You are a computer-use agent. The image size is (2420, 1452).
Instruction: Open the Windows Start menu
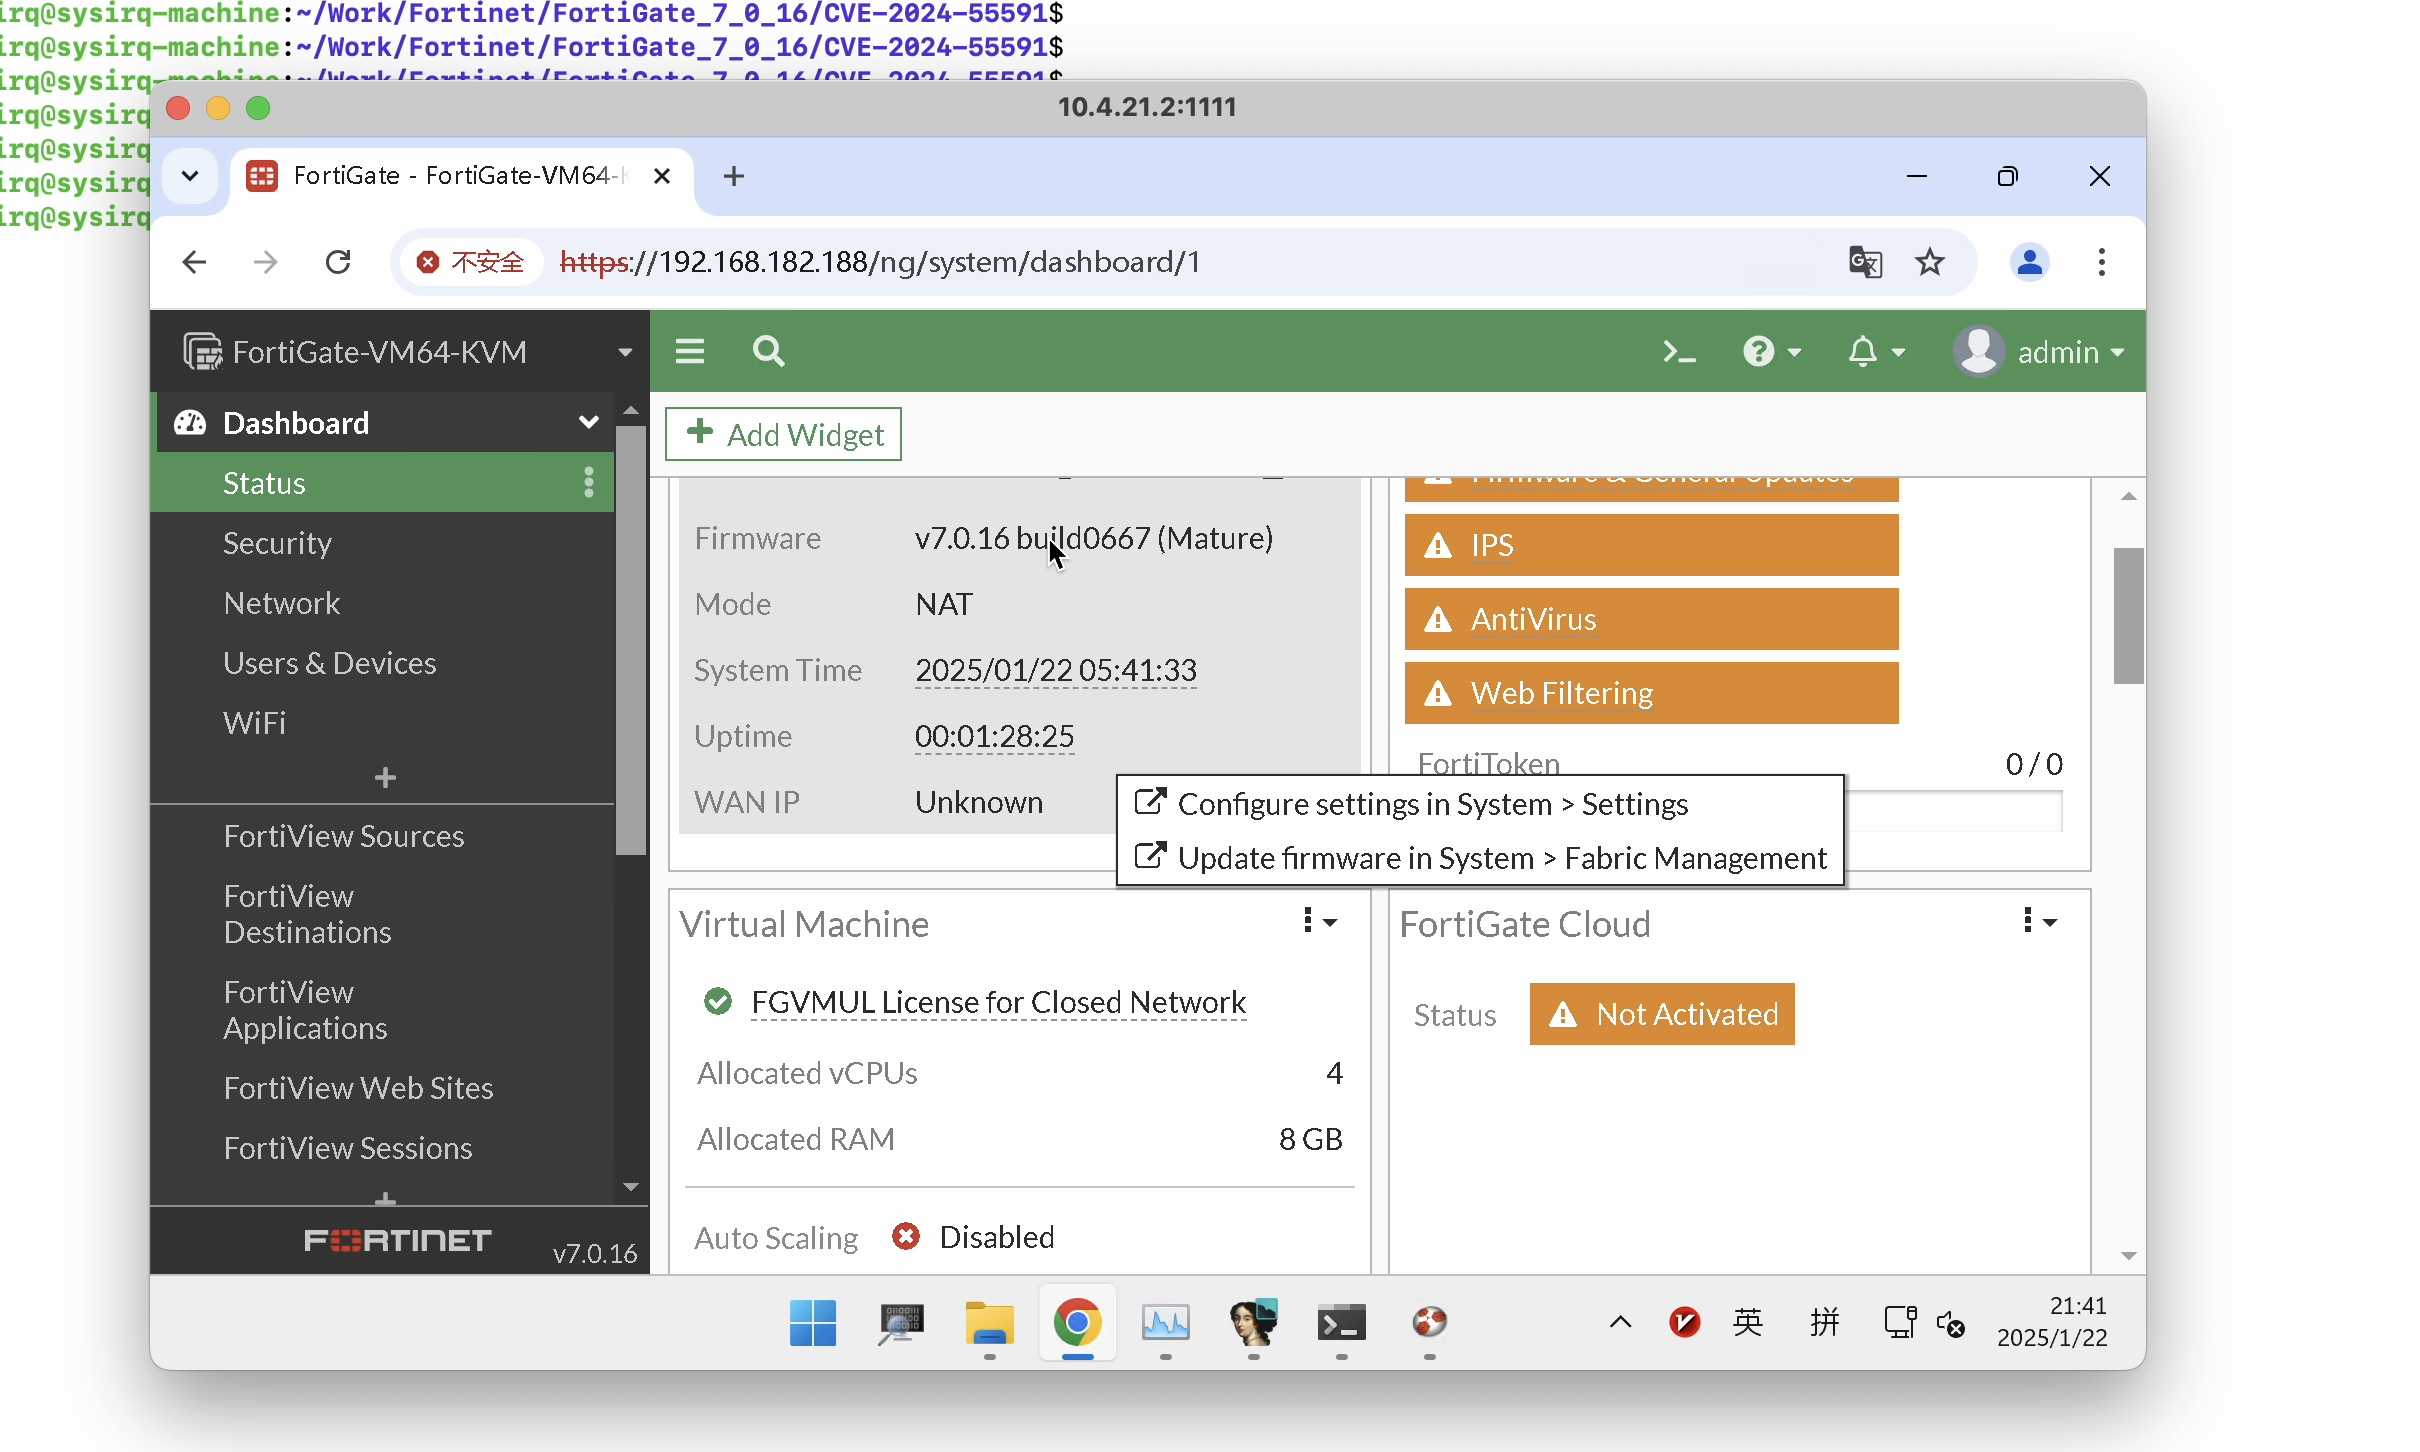tap(813, 1323)
